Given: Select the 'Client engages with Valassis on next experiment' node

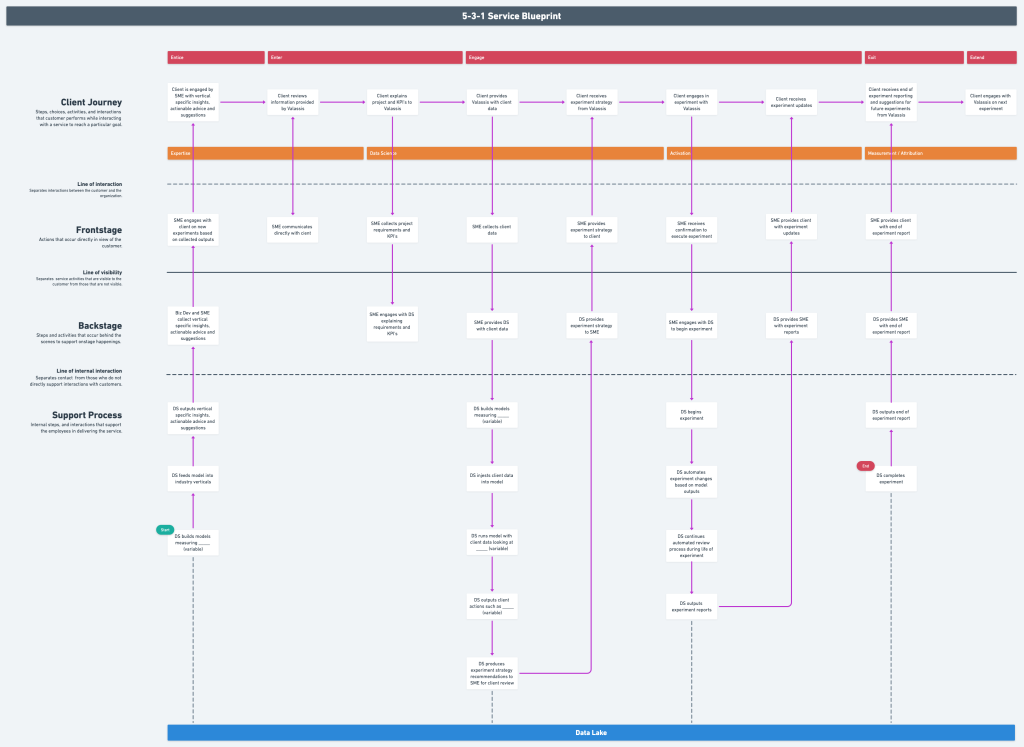Looking at the screenshot, I should (x=990, y=100).
